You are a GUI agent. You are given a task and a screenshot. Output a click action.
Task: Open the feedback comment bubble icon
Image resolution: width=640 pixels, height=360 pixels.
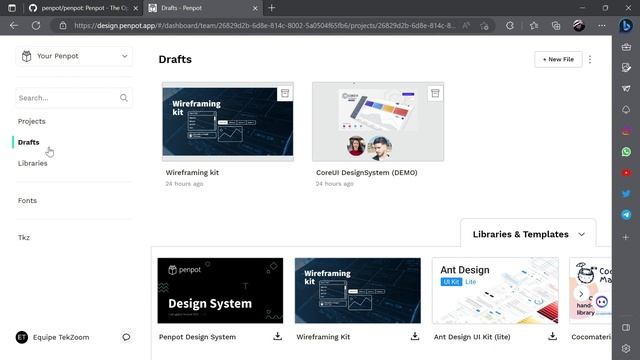pos(126,337)
